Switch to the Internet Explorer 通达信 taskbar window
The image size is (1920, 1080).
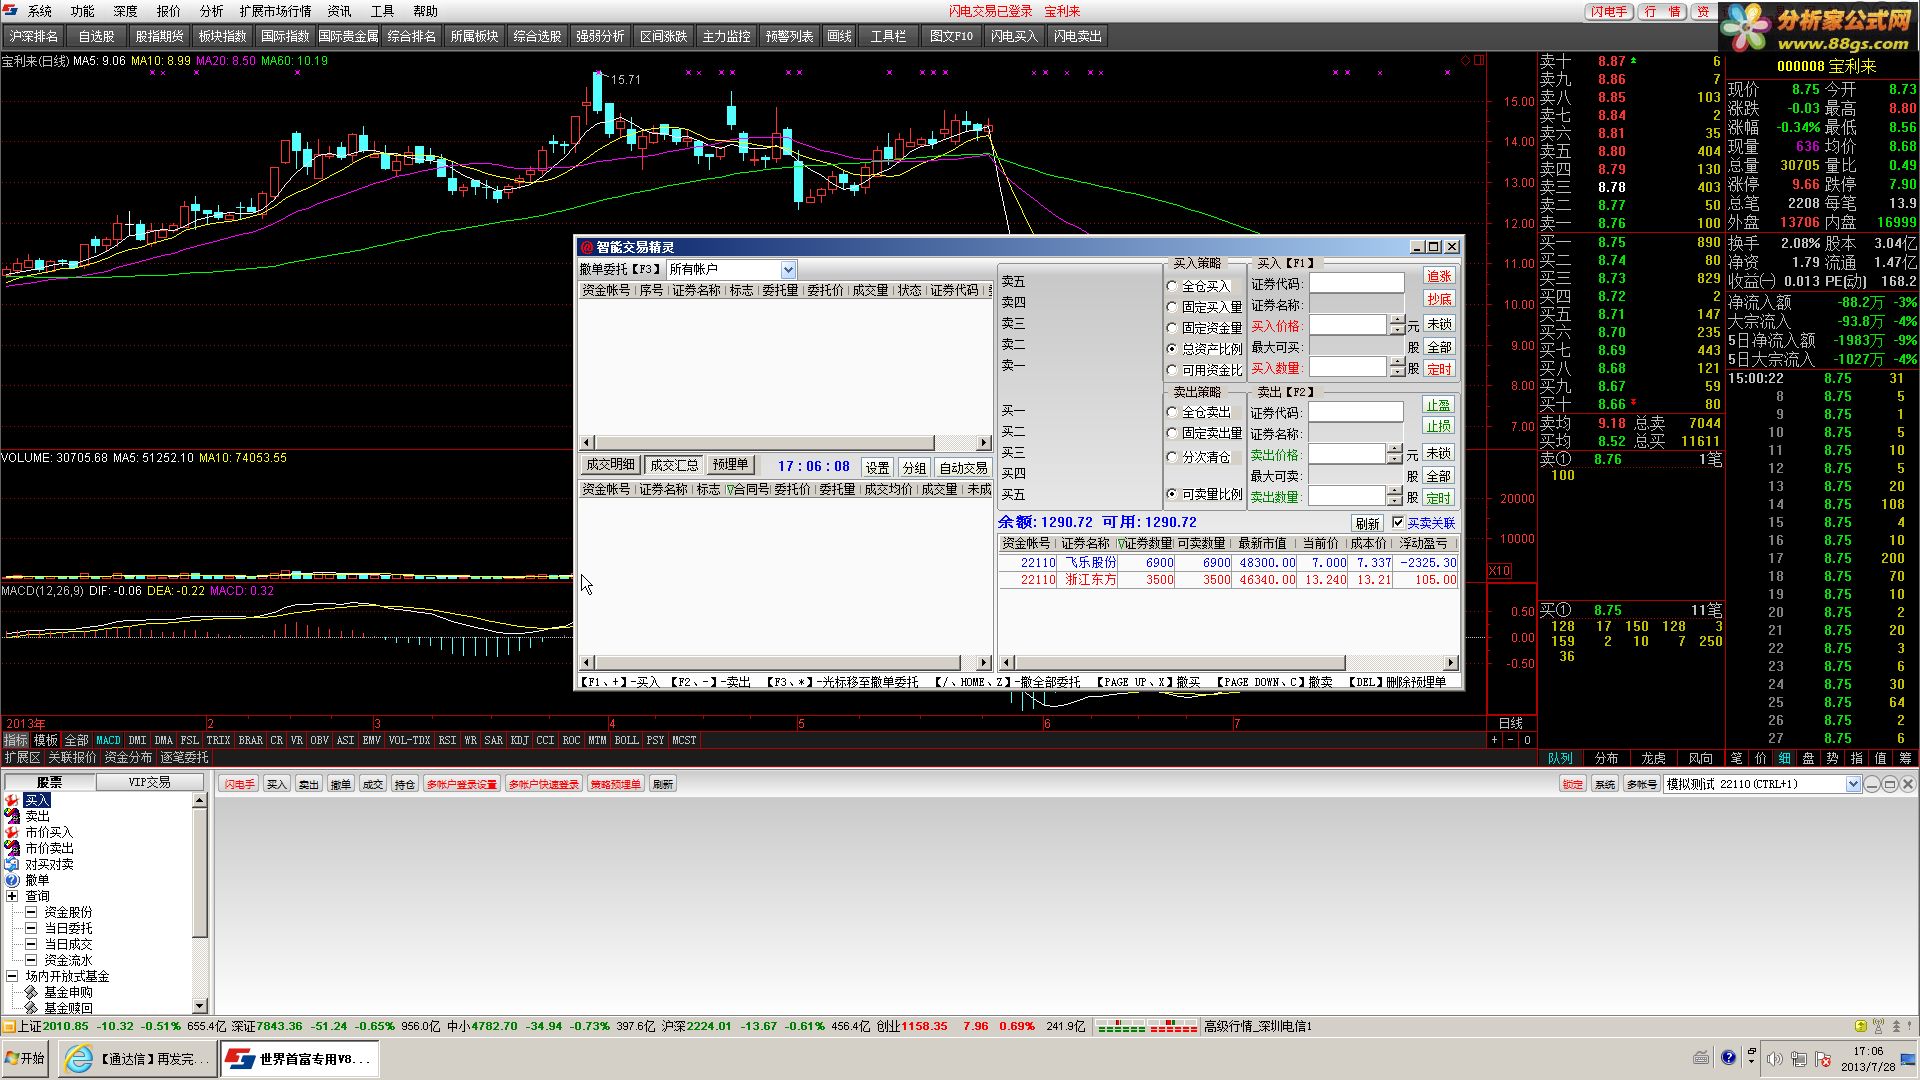point(137,1058)
